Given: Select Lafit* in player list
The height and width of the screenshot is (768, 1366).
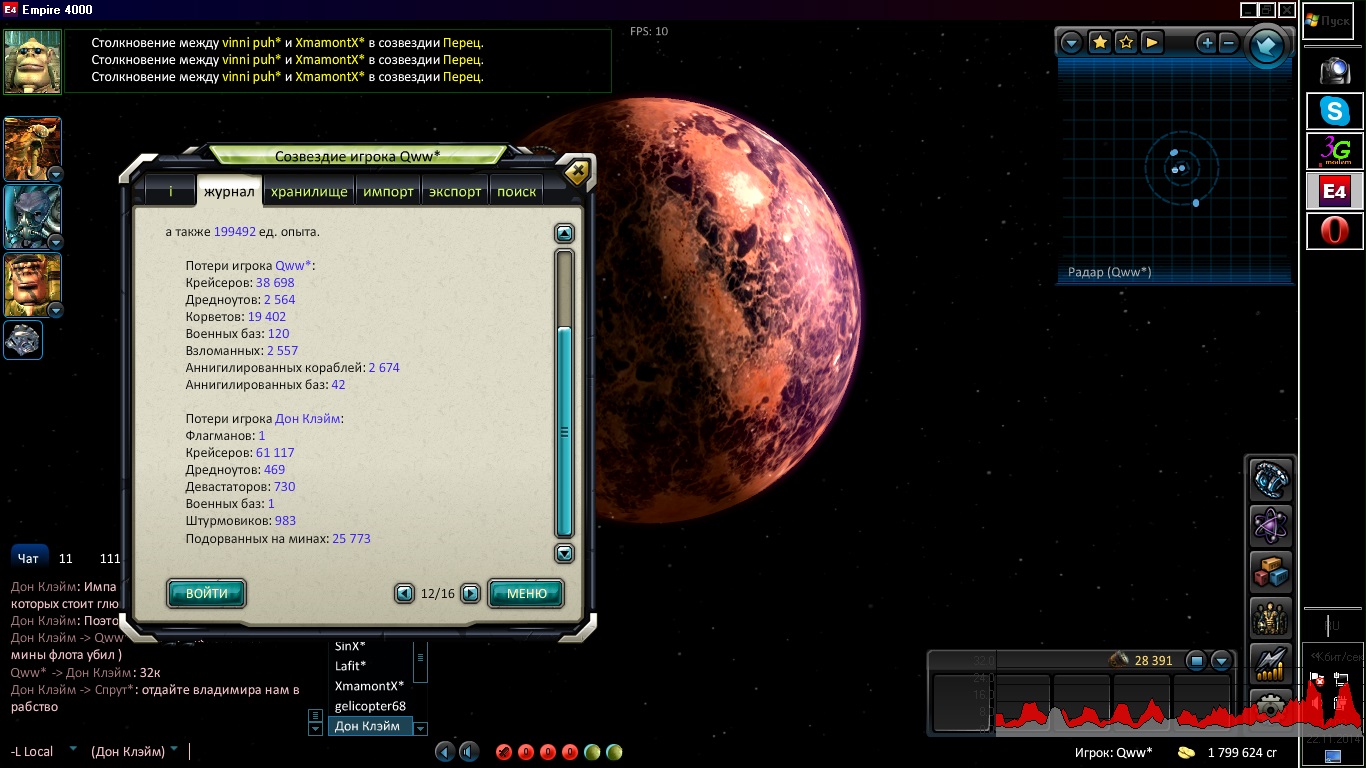Looking at the screenshot, I should (x=350, y=666).
